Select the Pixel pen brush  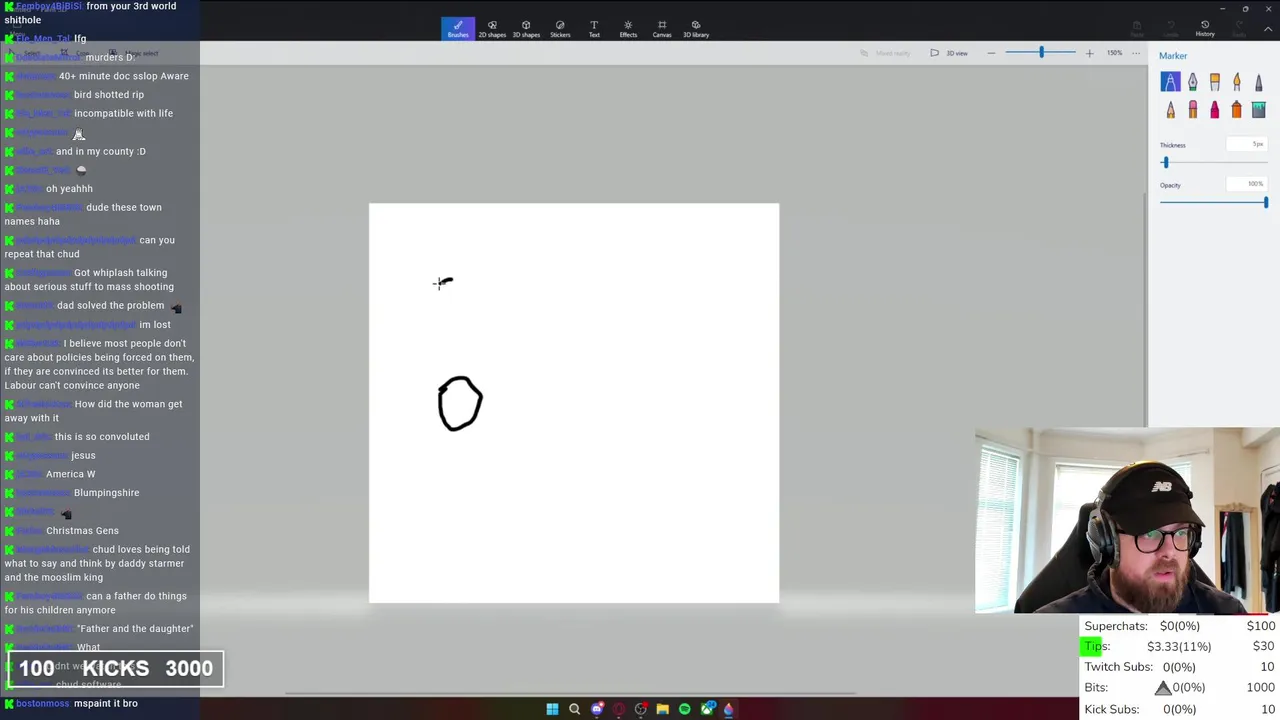coord(1259,83)
